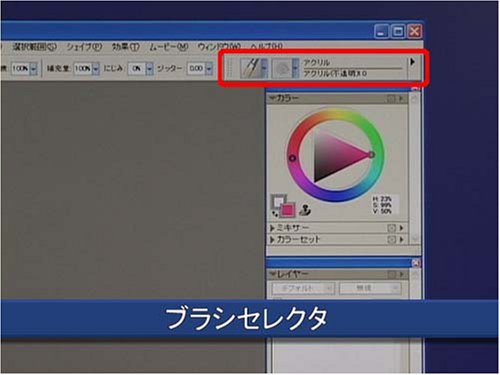Click the アクリル(不透明) variant name
Screen dimensions: 500x375
click(335, 73)
